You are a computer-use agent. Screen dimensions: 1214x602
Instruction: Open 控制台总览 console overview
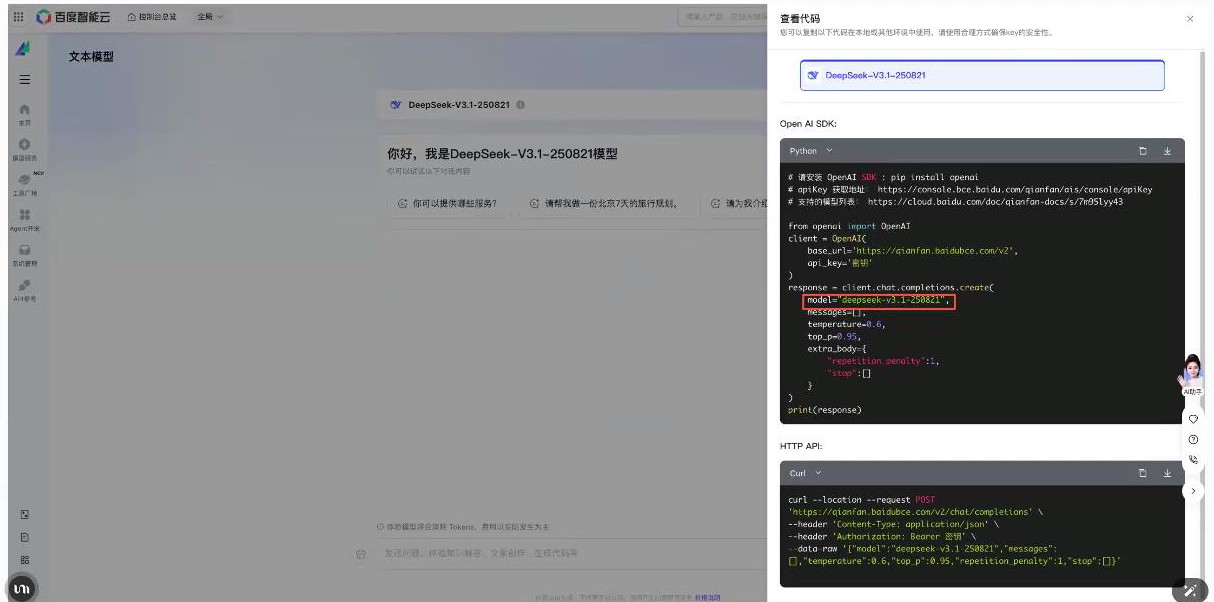pos(152,17)
